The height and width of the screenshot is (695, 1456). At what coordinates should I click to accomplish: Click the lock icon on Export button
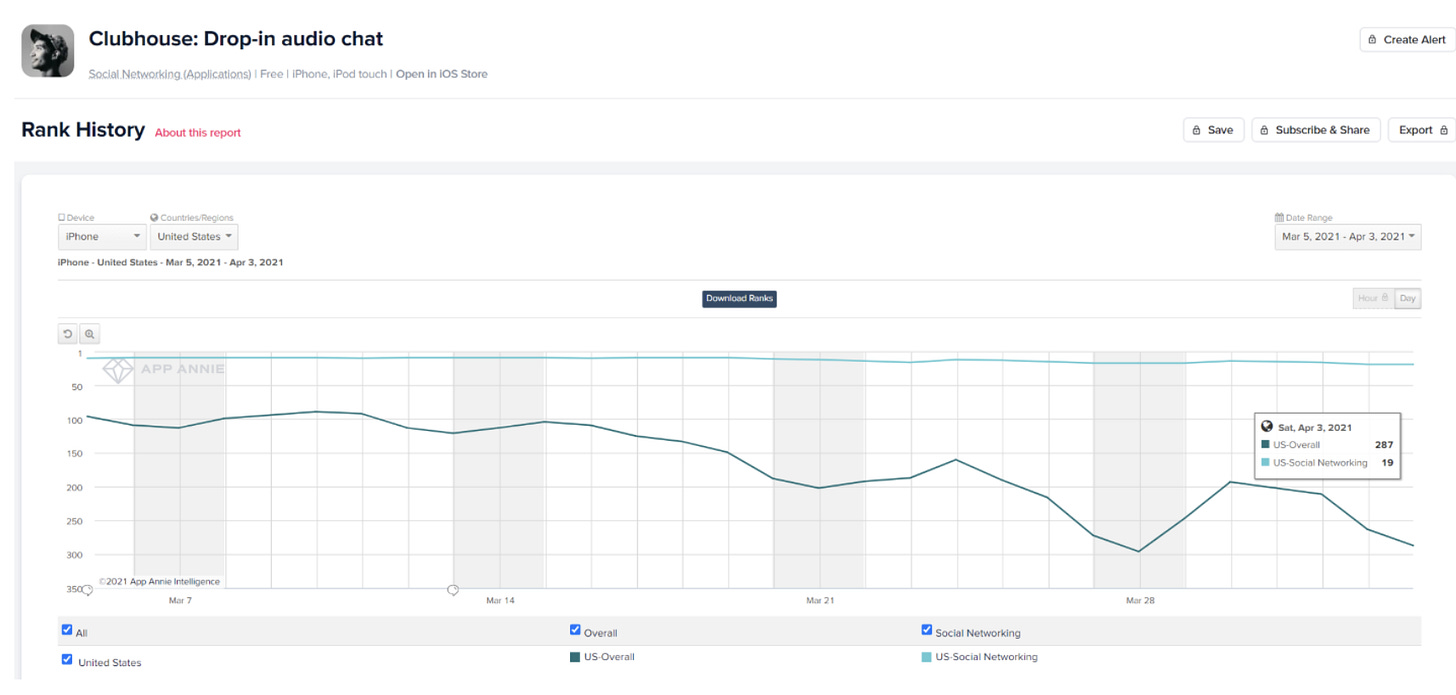pyautogui.click(x=1443, y=131)
